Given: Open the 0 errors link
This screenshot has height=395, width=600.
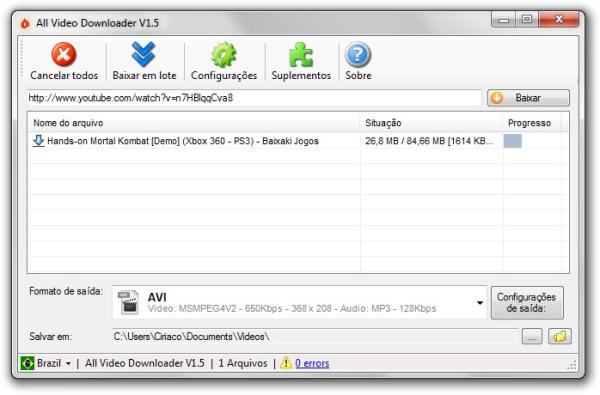Looking at the screenshot, I should (312, 363).
